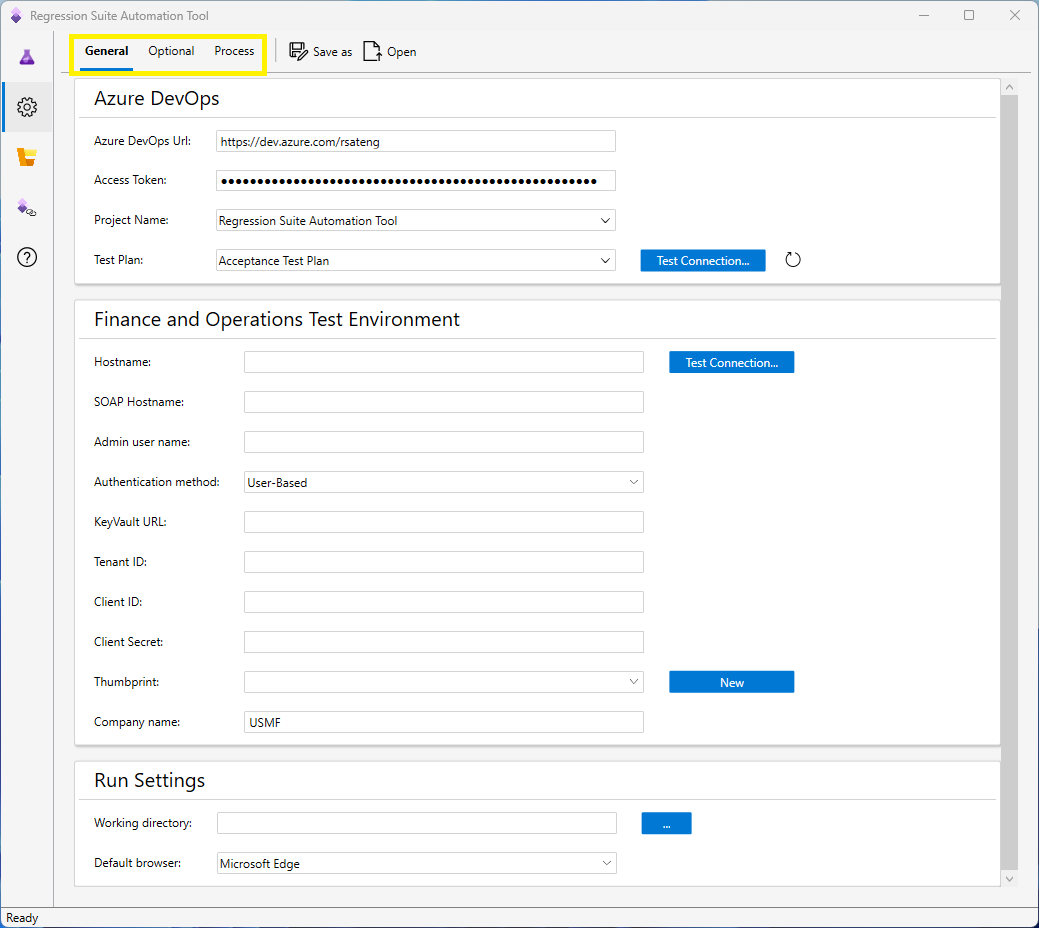Browse for a working directory

tap(666, 822)
